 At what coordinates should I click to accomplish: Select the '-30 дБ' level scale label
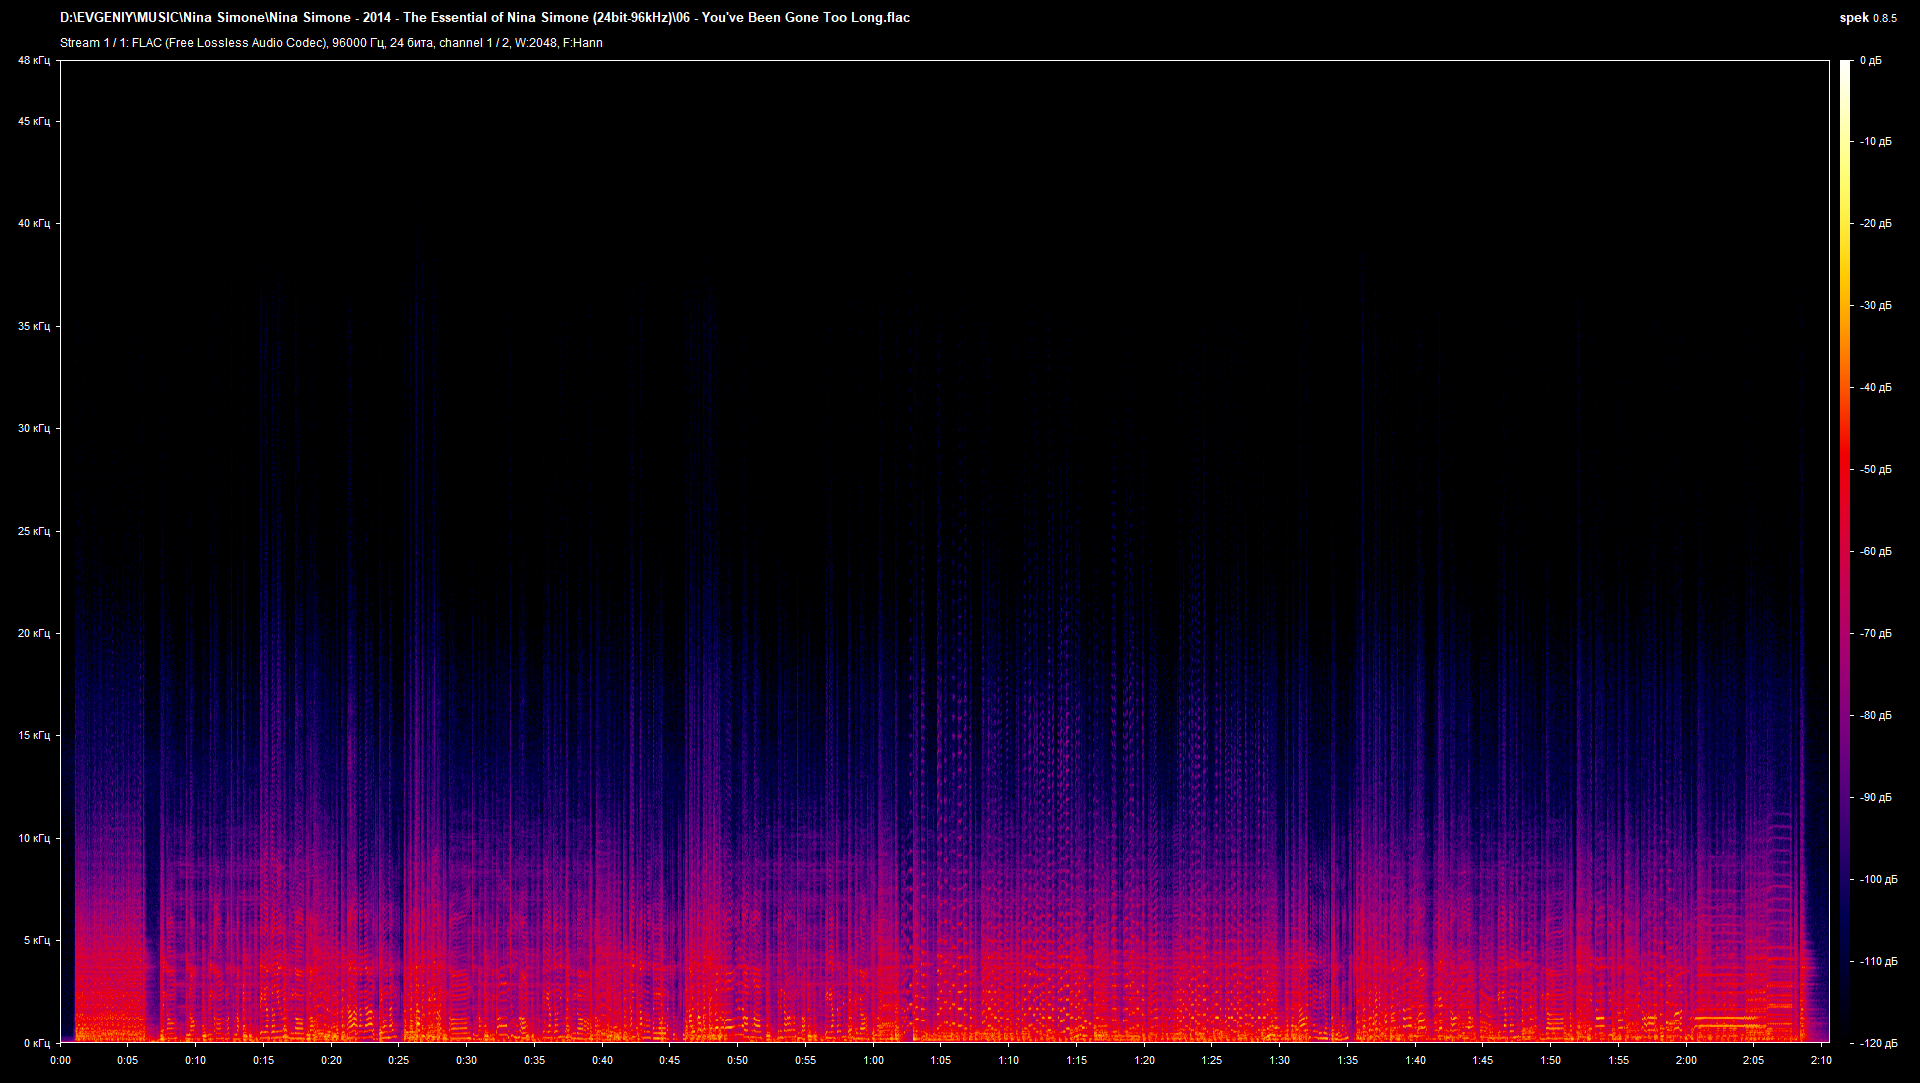pos(1876,306)
